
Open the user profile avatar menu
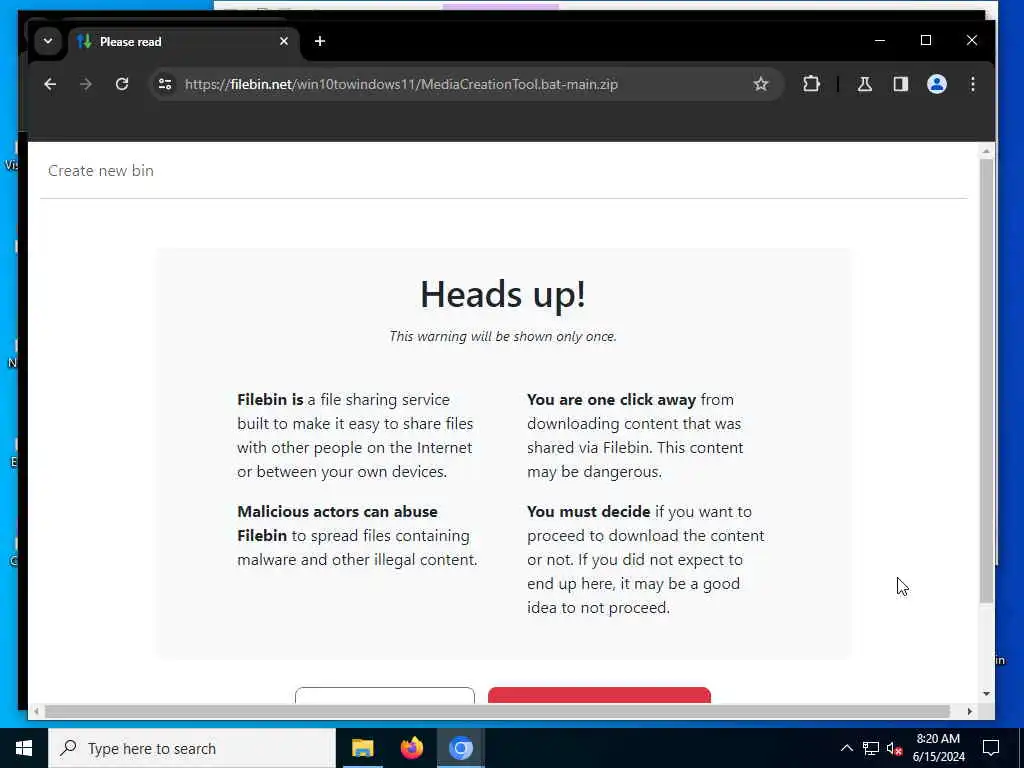coord(936,84)
